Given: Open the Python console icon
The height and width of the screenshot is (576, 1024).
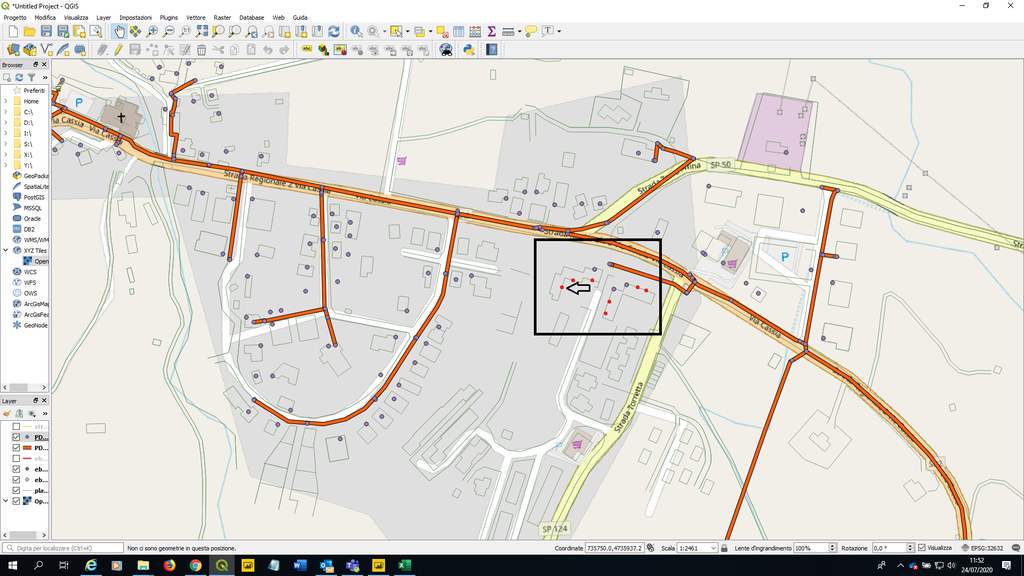Looking at the screenshot, I should pos(468,49).
